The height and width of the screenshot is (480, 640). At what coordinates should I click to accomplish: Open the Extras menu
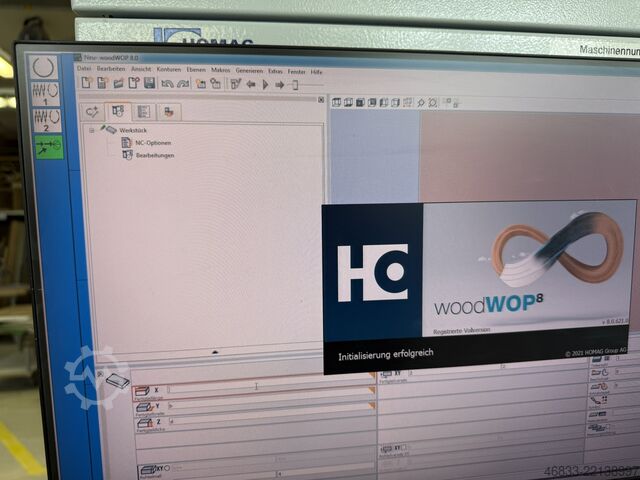tap(275, 71)
